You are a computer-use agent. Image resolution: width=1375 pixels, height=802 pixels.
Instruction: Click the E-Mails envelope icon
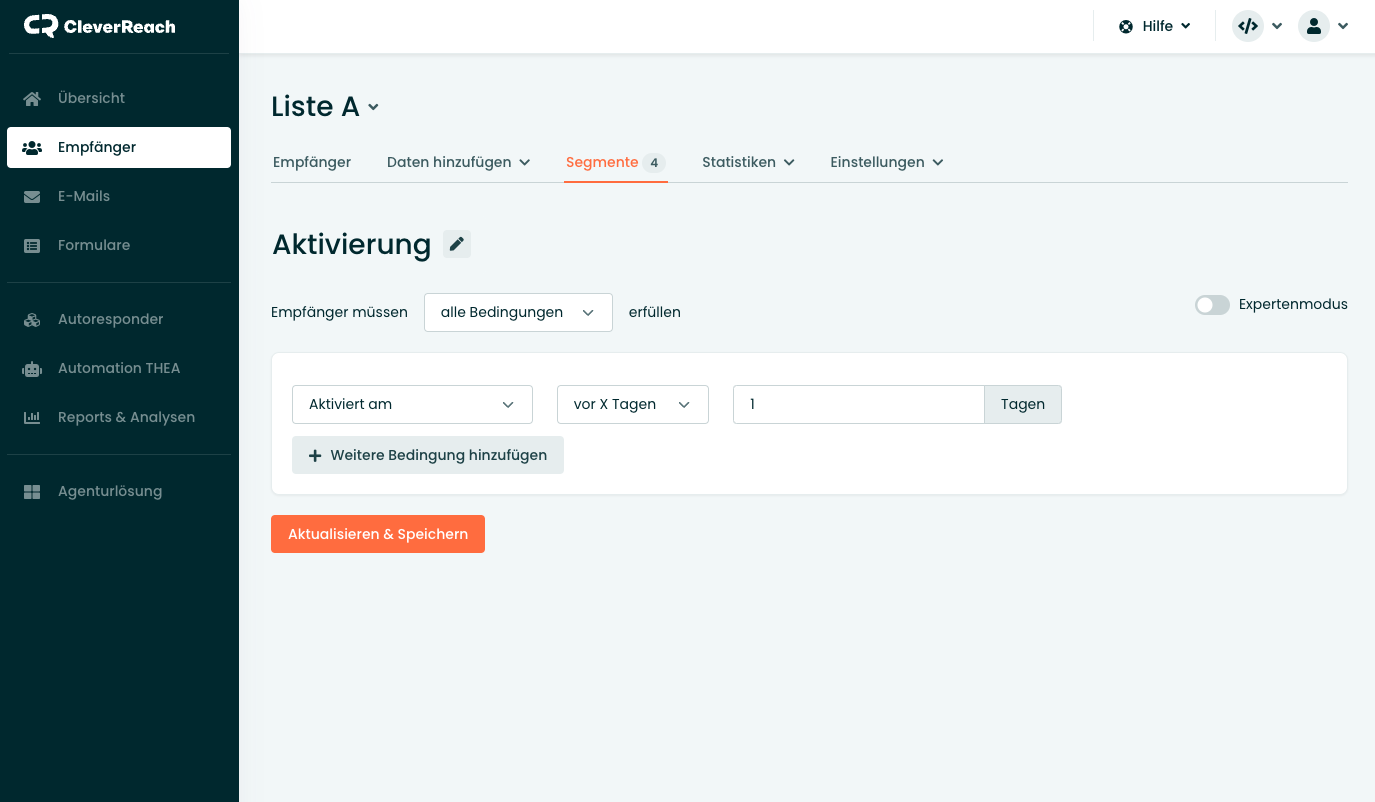(32, 196)
